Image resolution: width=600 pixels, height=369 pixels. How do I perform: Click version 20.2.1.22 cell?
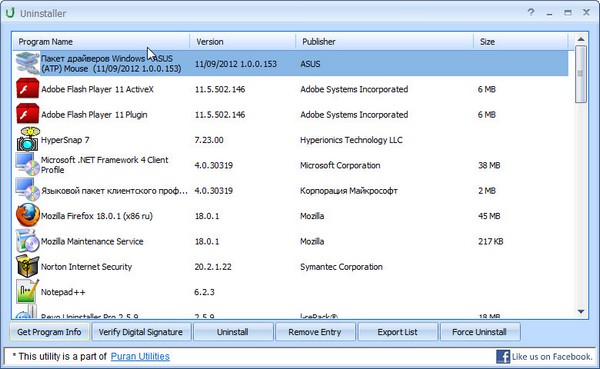tap(213, 266)
